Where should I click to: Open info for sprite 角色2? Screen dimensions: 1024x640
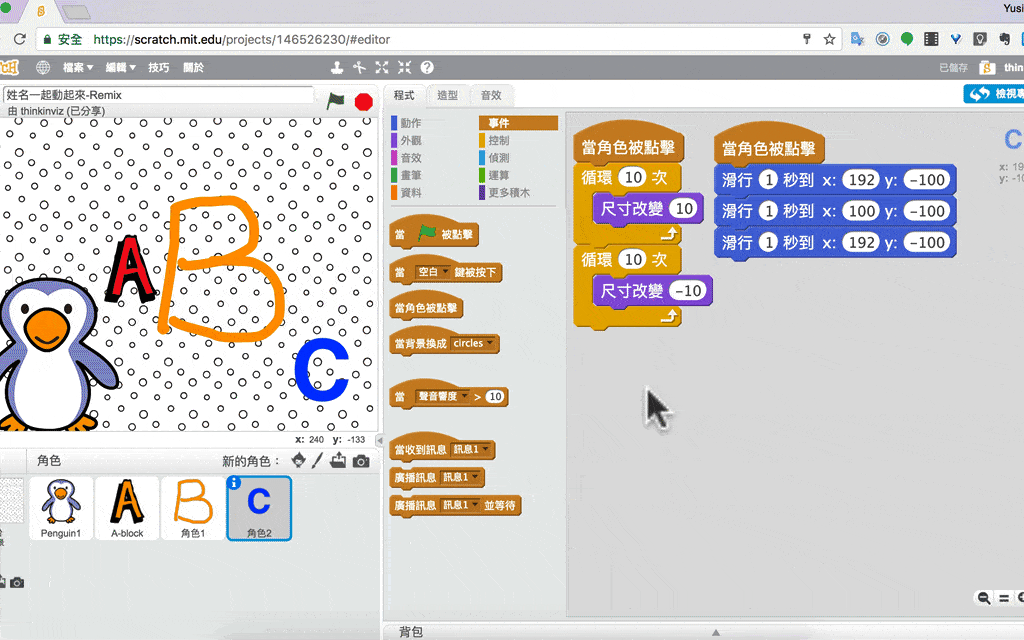pyautogui.click(x=234, y=483)
